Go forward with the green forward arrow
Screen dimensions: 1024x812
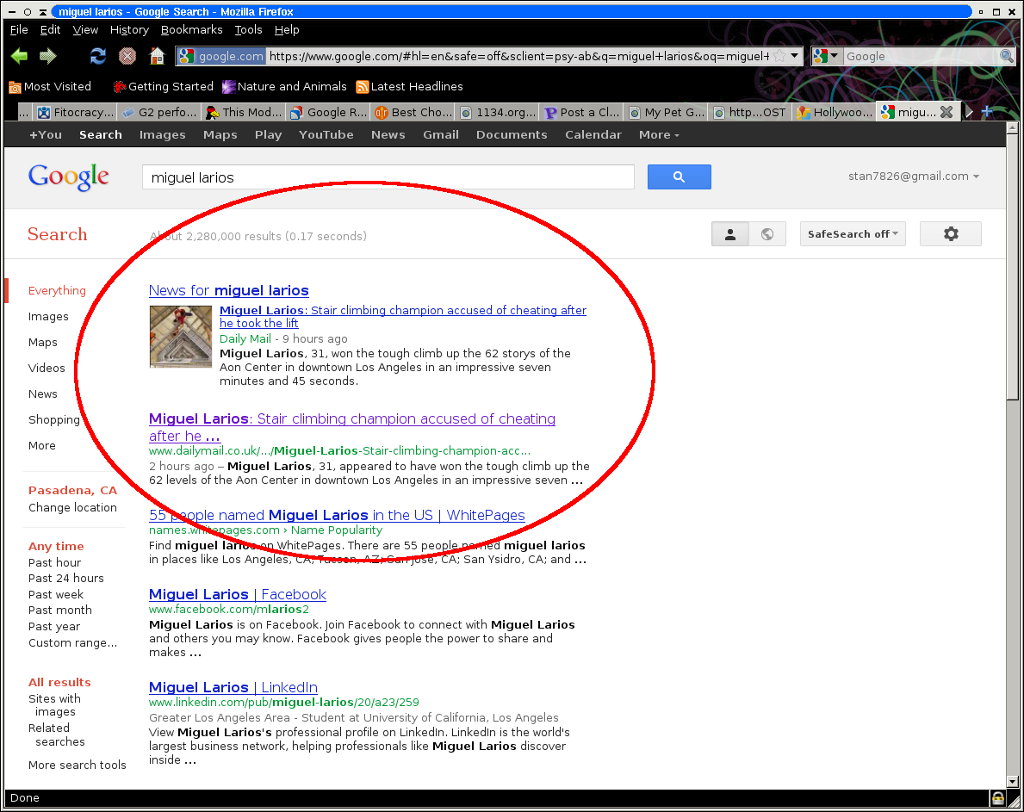click(x=48, y=56)
